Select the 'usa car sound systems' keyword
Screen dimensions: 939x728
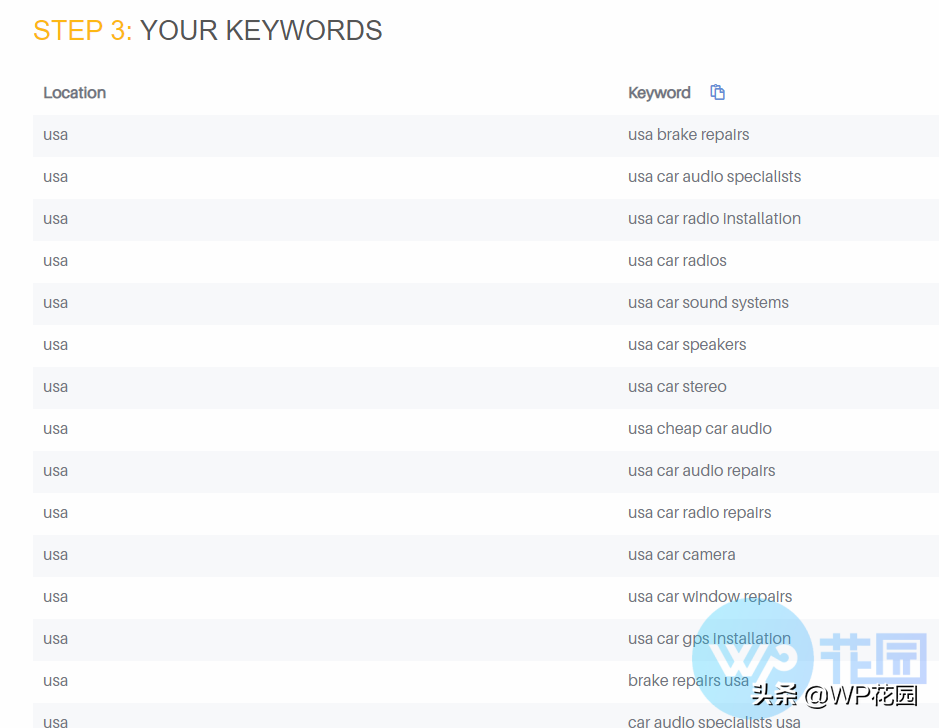(708, 303)
